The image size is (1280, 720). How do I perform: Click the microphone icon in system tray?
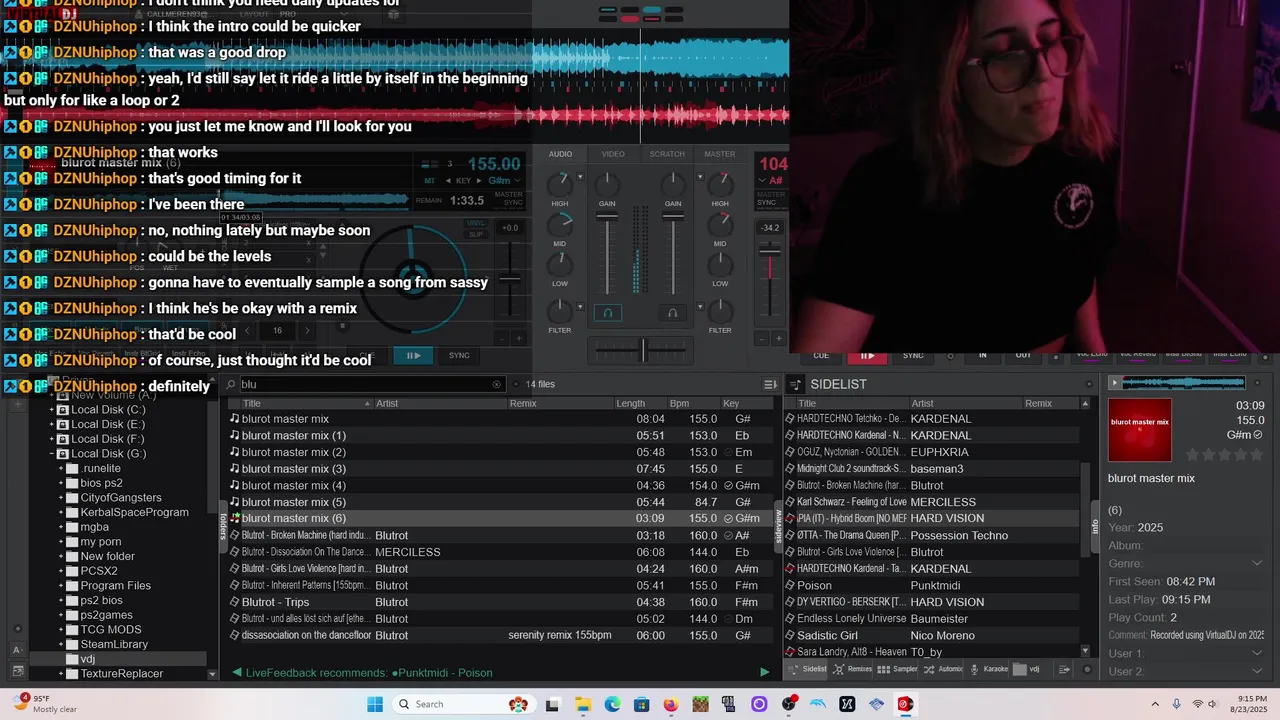coord(1176,704)
